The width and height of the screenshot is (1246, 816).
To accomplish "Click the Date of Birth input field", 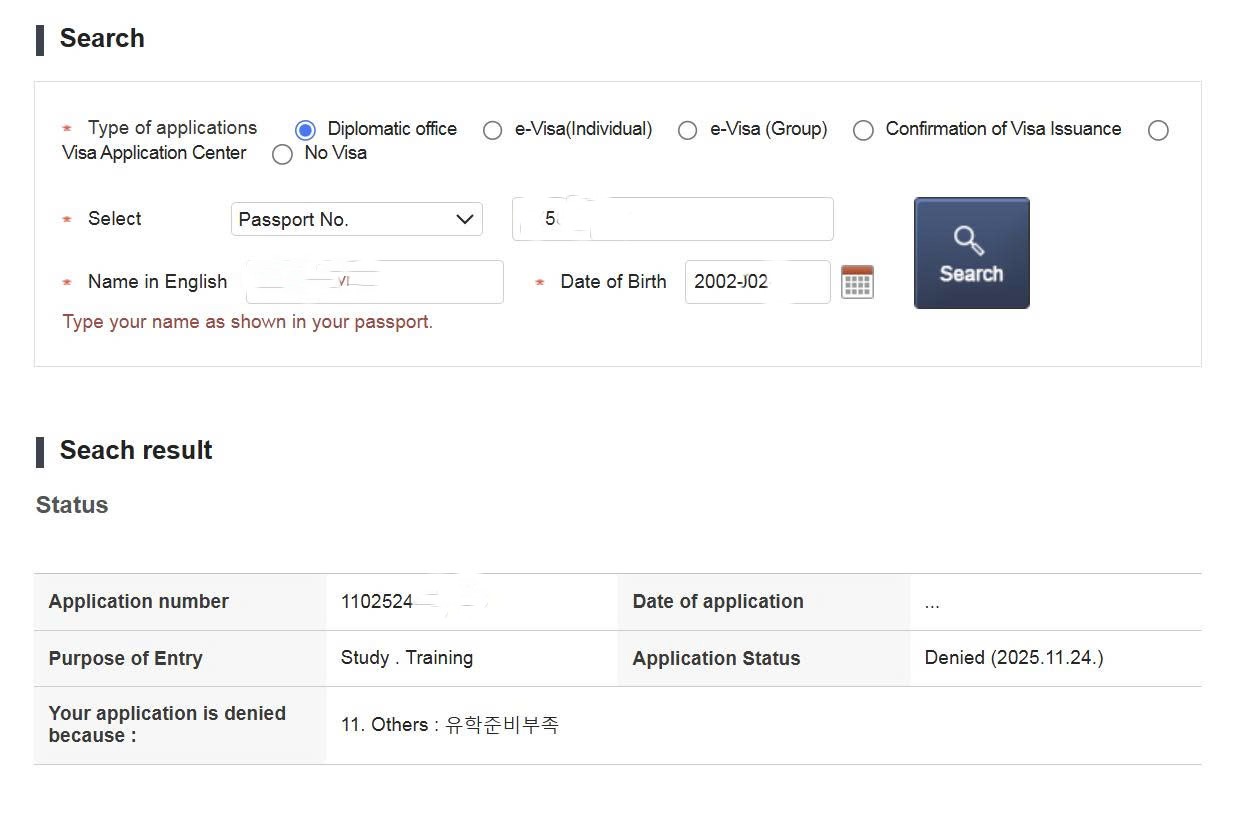I will [x=756, y=282].
